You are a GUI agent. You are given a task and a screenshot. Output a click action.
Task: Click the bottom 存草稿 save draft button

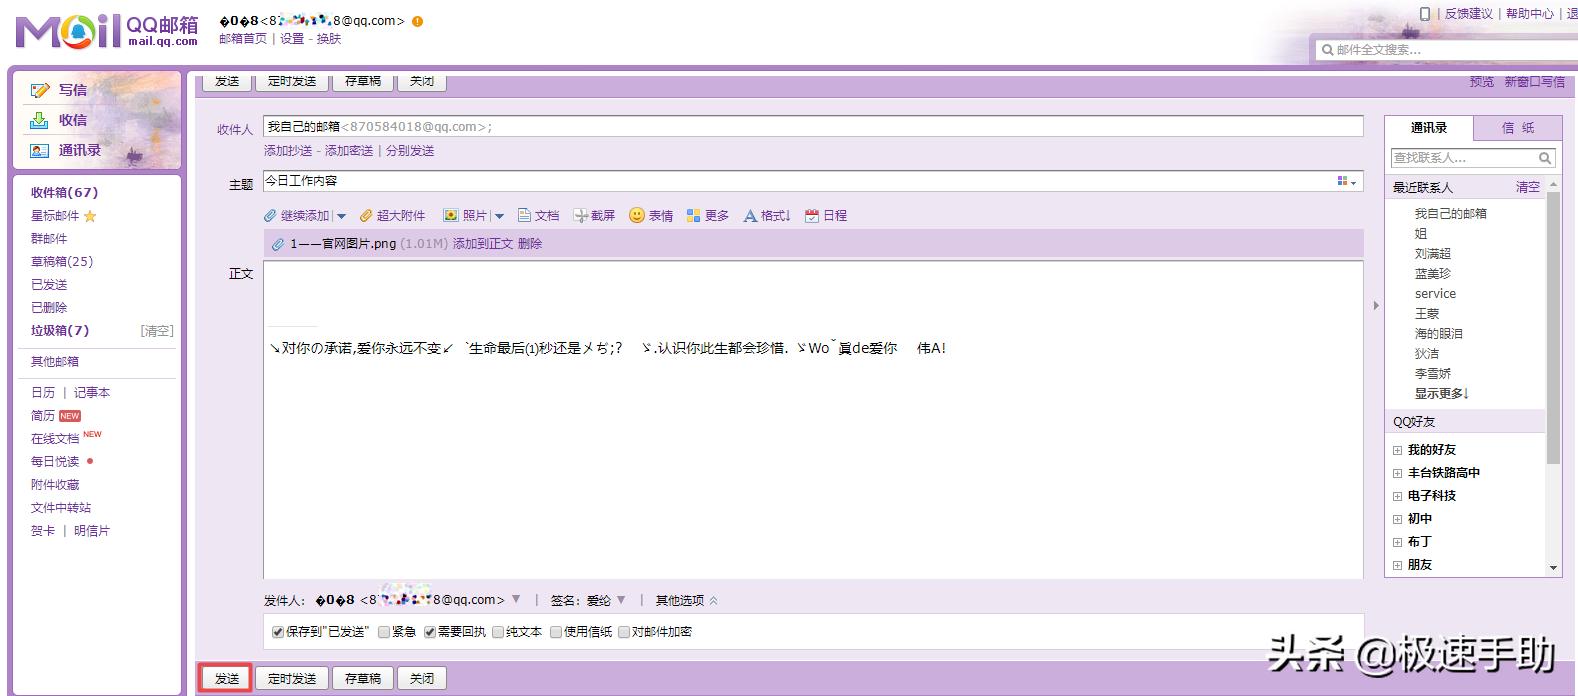click(x=362, y=678)
